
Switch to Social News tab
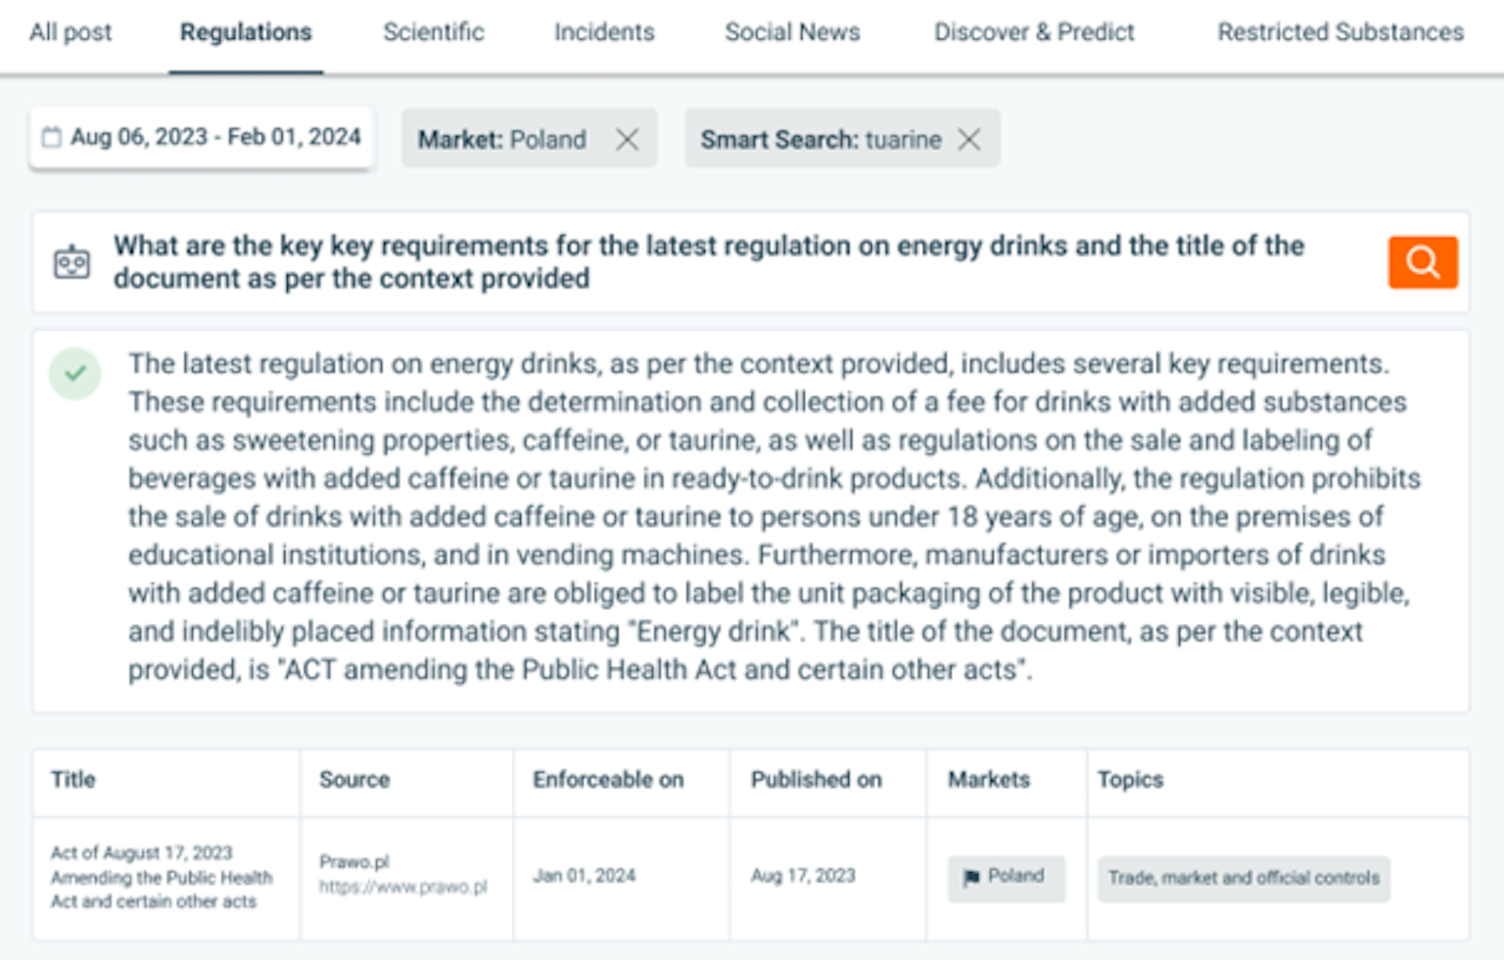tap(792, 33)
